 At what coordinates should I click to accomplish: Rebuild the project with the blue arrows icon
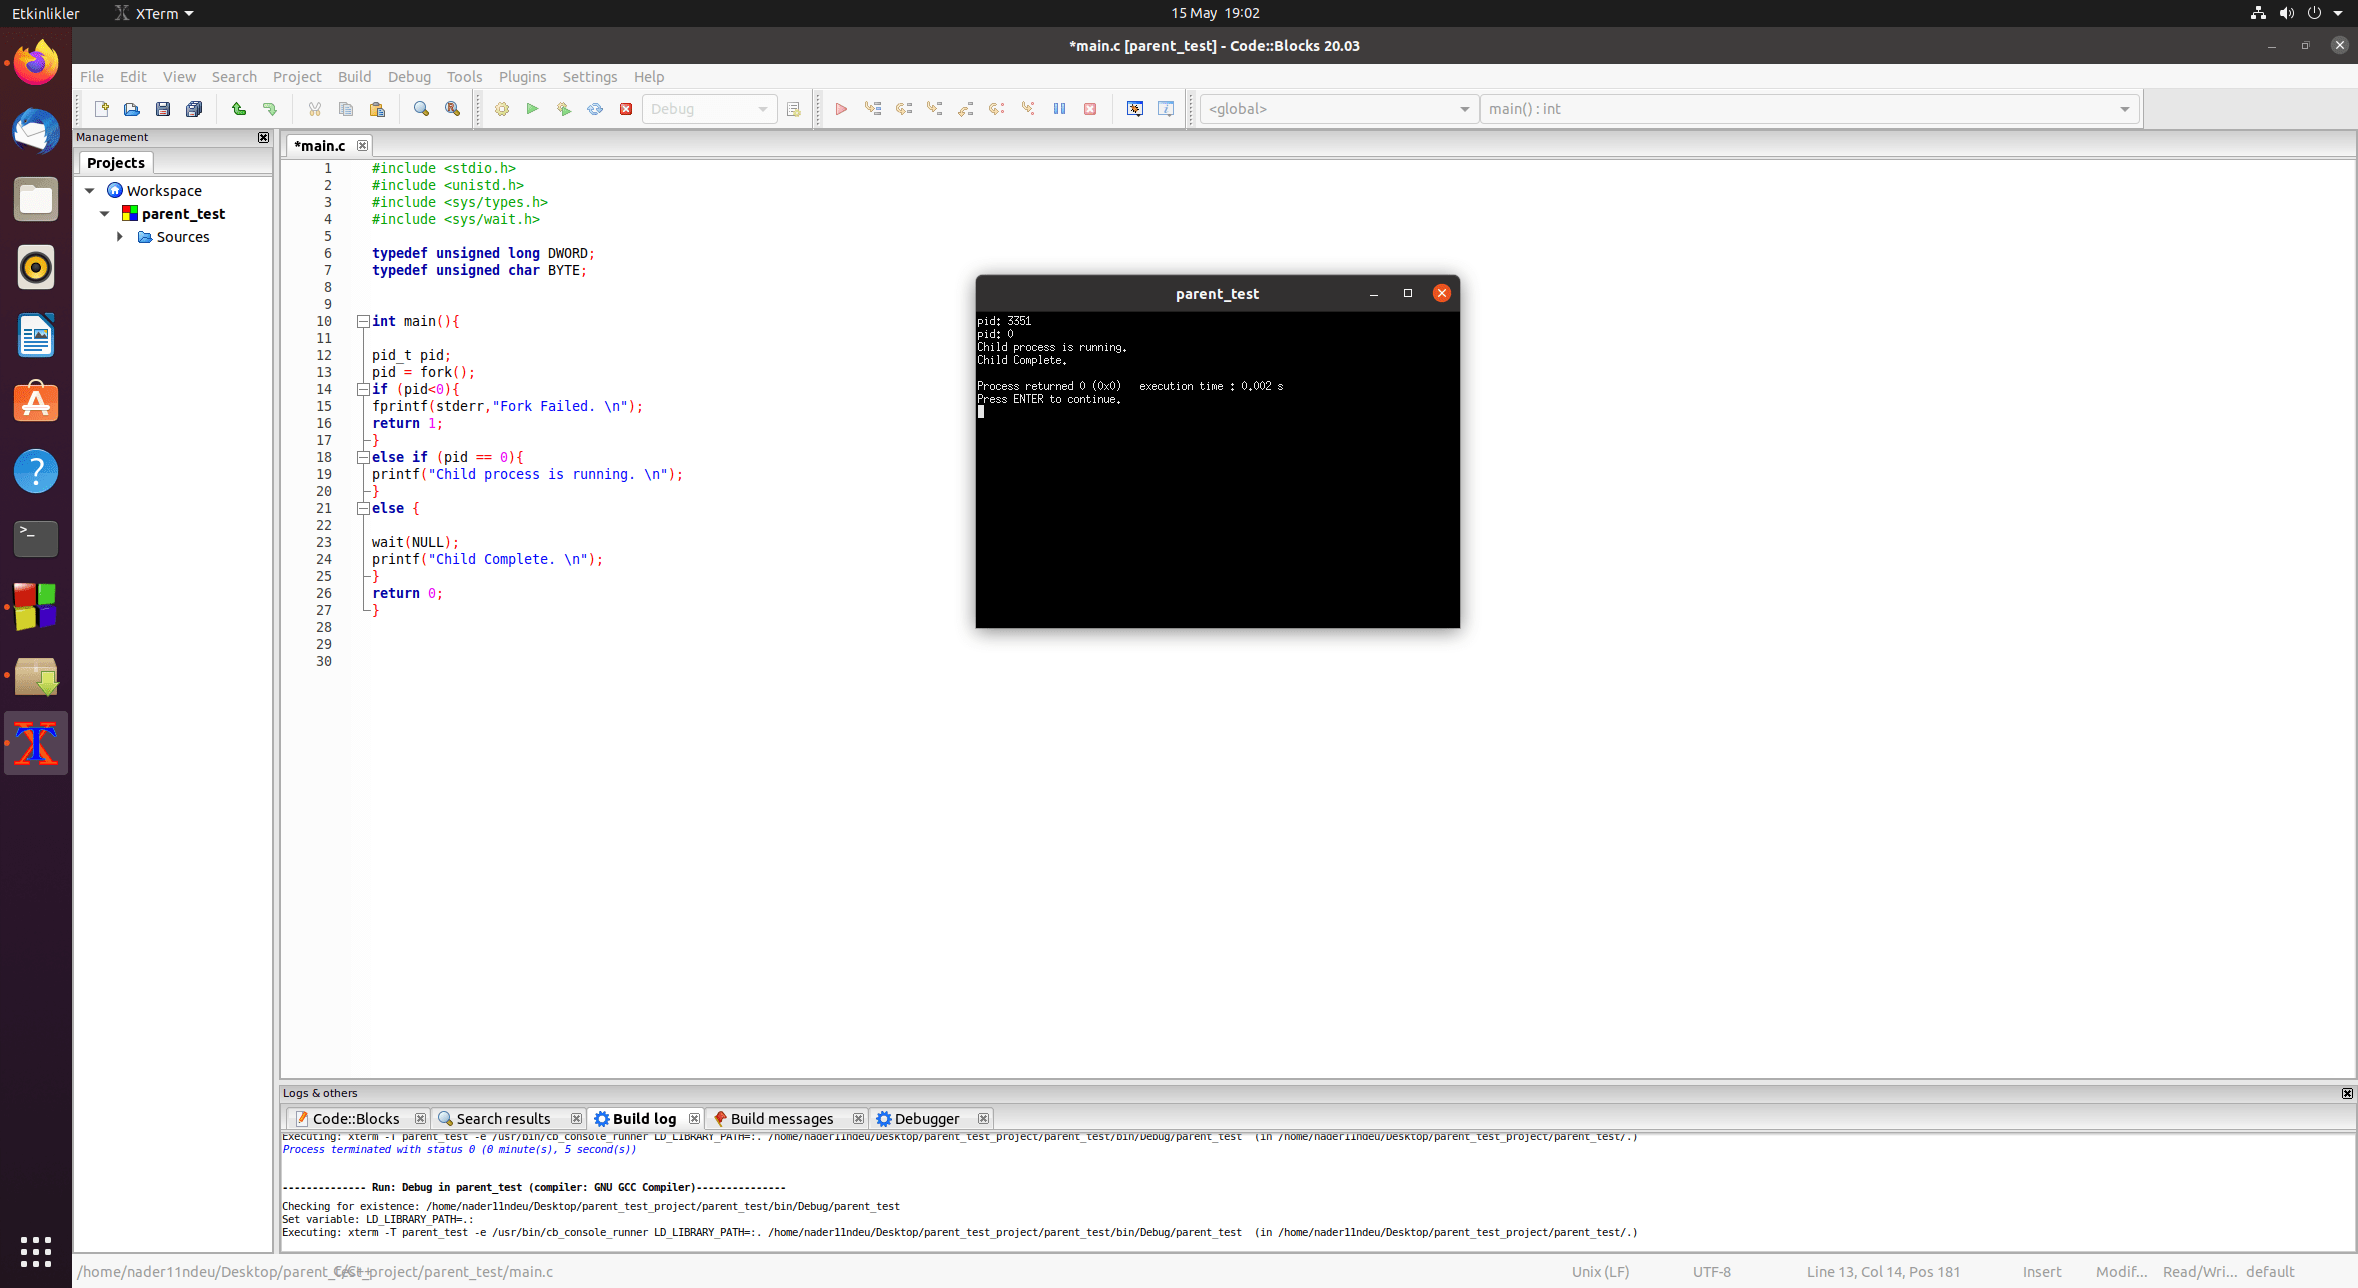click(595, 109)
